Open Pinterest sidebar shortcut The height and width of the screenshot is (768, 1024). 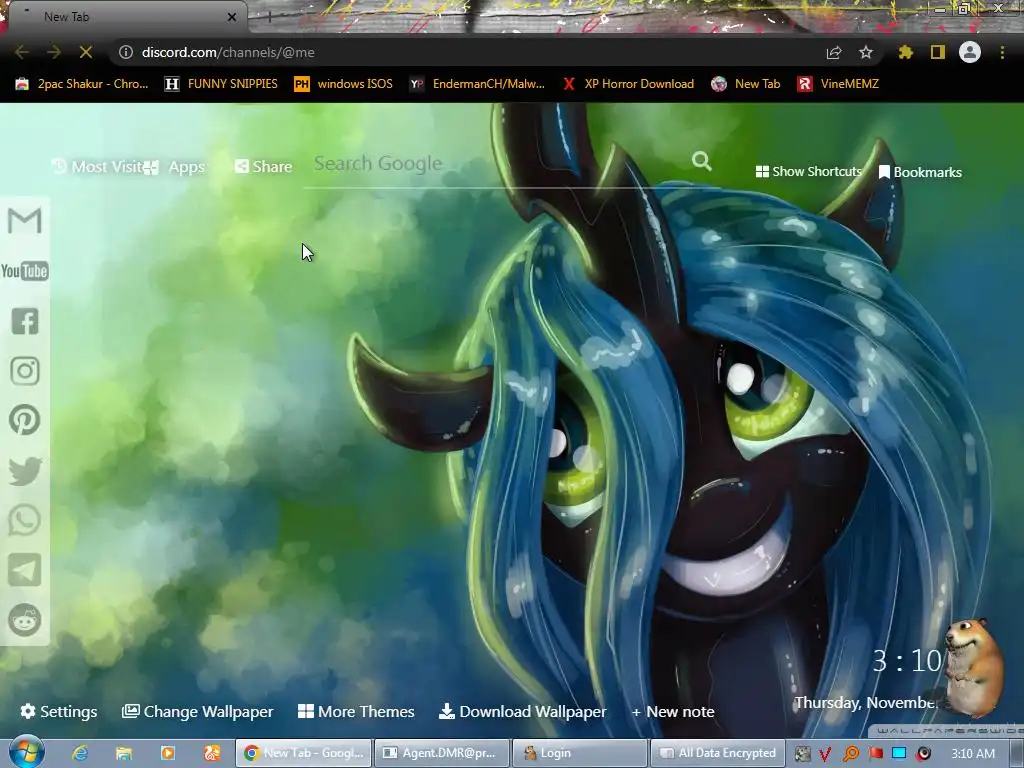click(x=25, y=420)
